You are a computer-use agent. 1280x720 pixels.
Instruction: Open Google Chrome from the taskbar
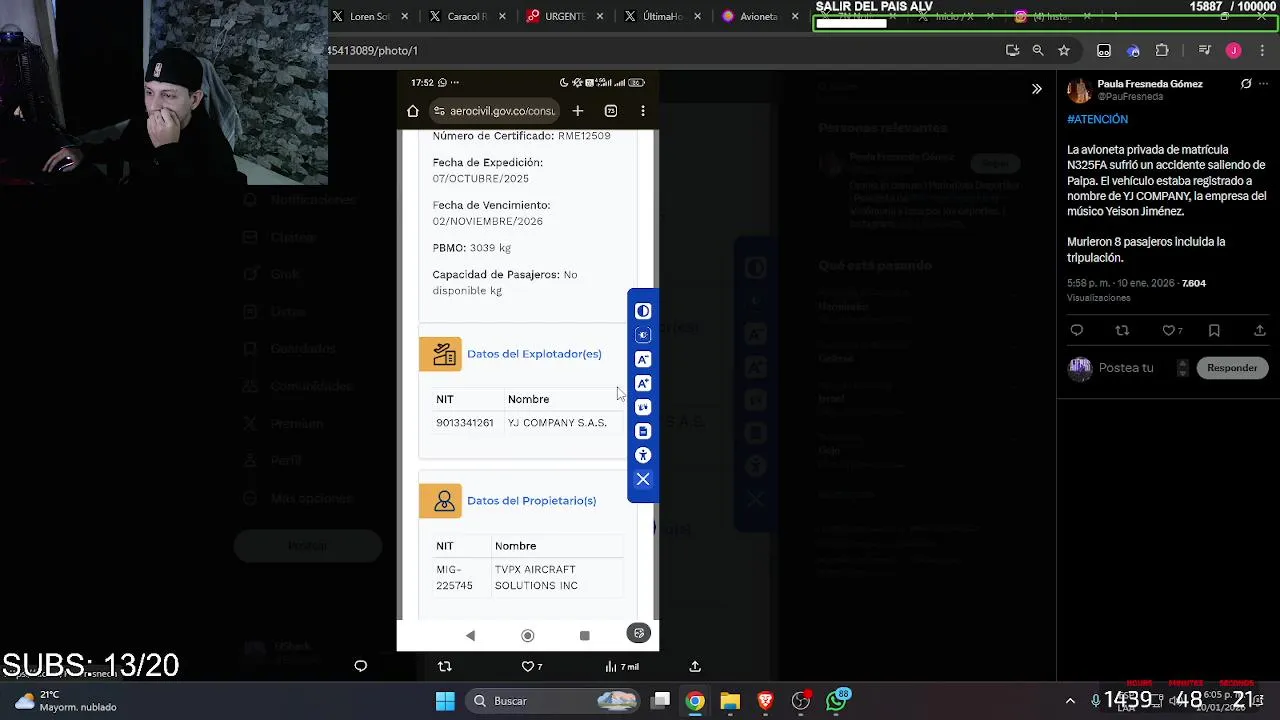(x=695, y=701)
